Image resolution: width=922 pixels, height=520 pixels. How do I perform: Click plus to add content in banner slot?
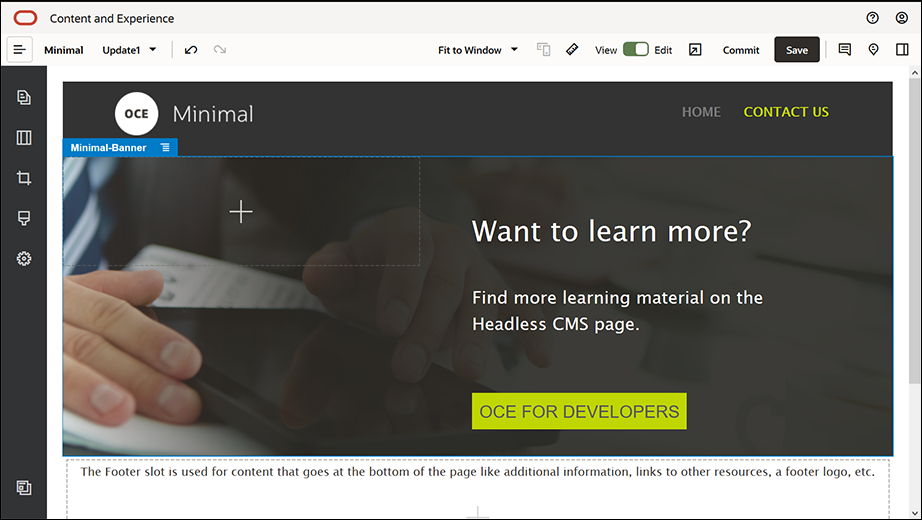[x=241, y=212]
